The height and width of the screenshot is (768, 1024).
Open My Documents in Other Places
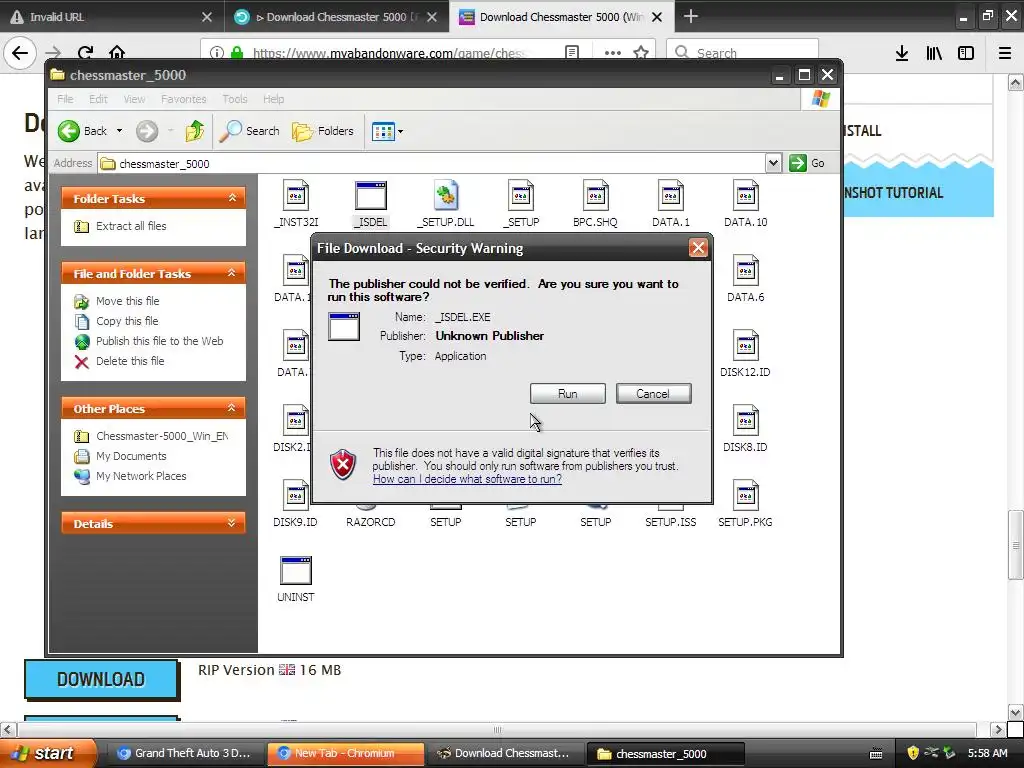120,456
